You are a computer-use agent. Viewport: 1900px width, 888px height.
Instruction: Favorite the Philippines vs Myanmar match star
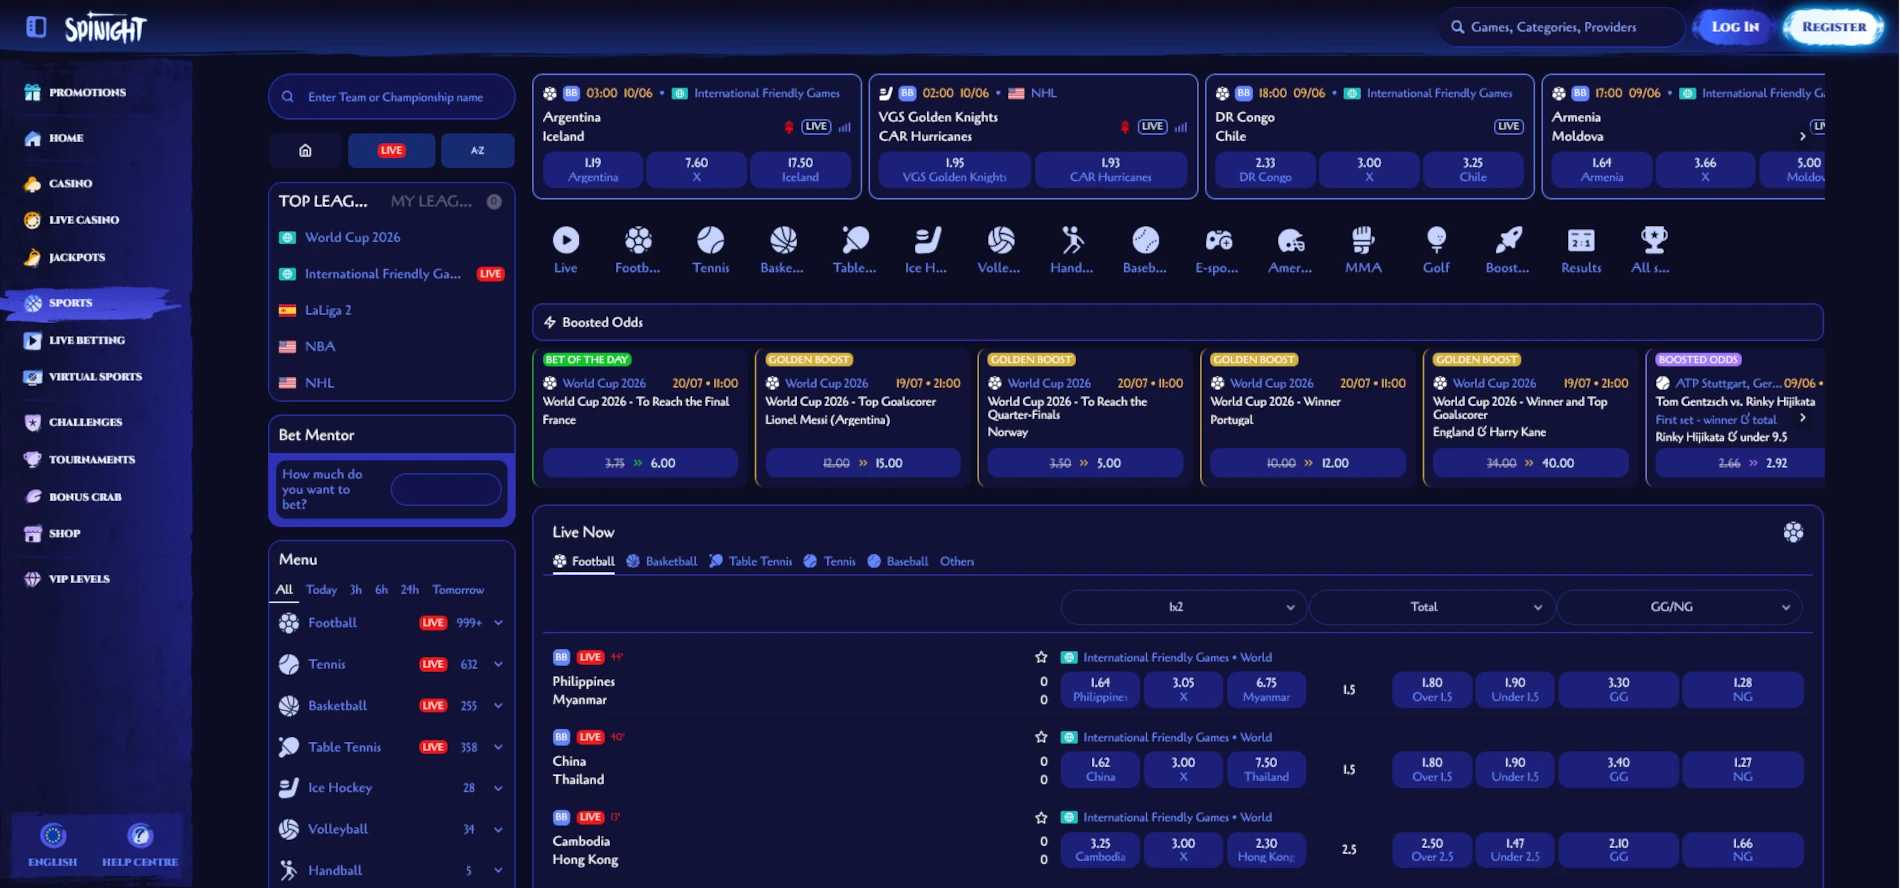click(x=1041, y=657)
